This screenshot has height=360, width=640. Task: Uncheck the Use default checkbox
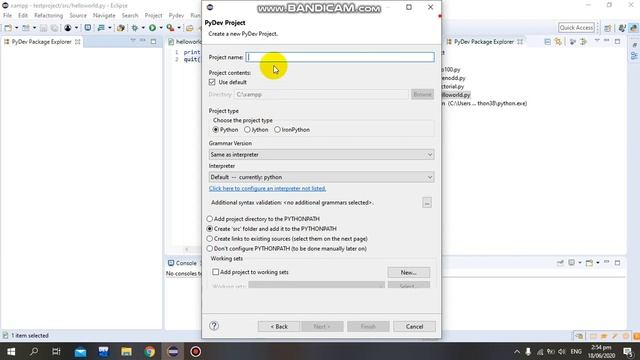(x=212, y=82)
